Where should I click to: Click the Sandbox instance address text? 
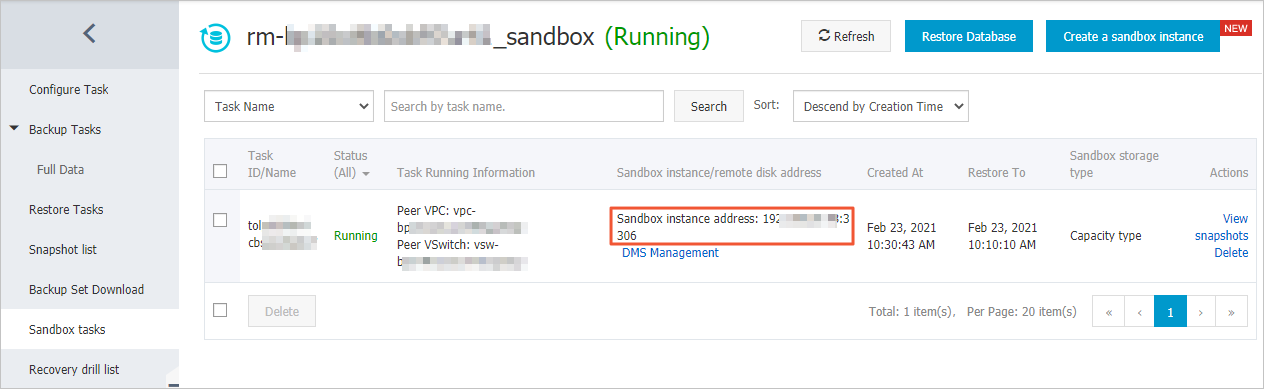(x=733, y=226)
